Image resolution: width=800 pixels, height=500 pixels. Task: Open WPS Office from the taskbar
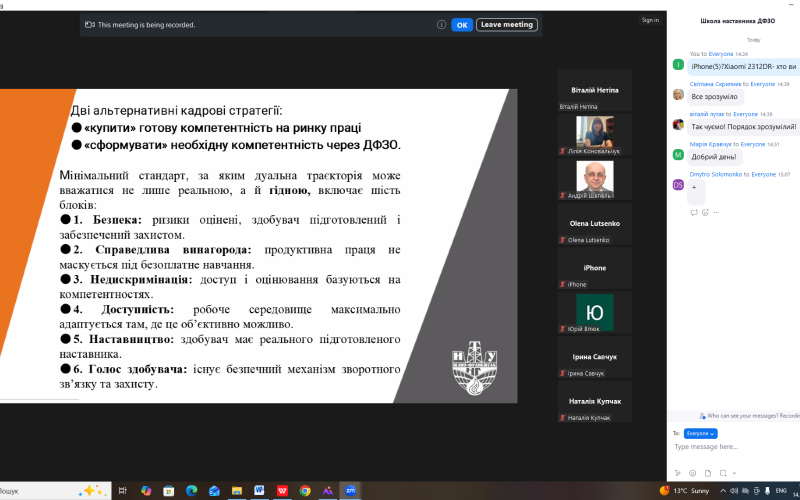(x=282, y=491)
